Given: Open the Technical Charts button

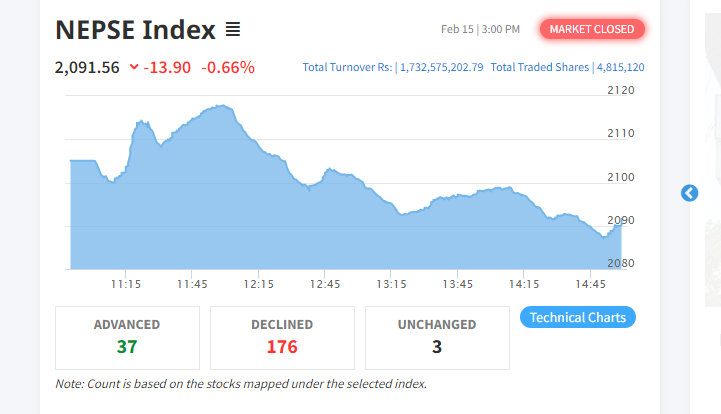Looking at the screenshot, I should (578, 317).
